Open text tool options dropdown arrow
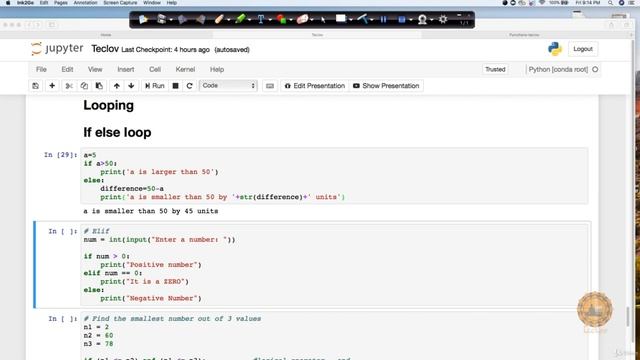This screenshot has width=640, height=360. [270, 20]
